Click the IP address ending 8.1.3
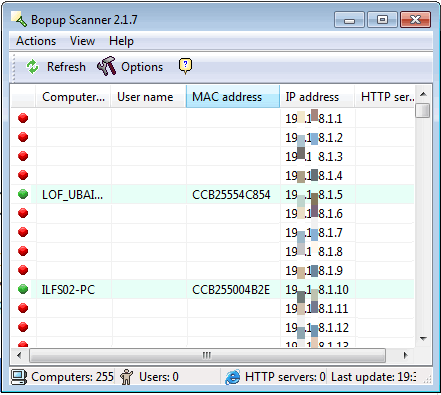This screenshot has height=395, width=441. coord(314,156)
